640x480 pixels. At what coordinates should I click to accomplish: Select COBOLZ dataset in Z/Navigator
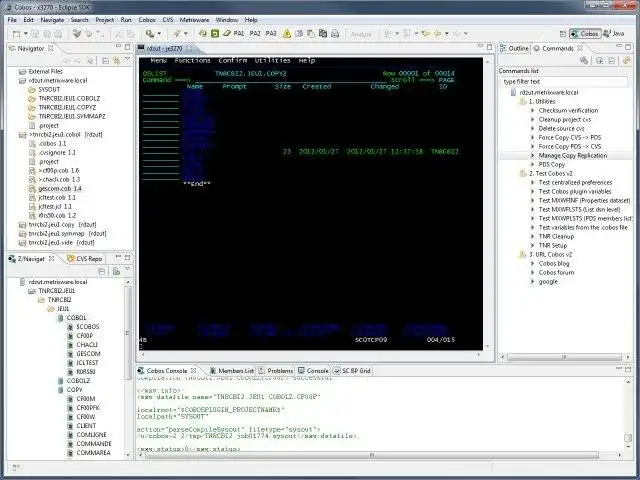coord(78,380)
